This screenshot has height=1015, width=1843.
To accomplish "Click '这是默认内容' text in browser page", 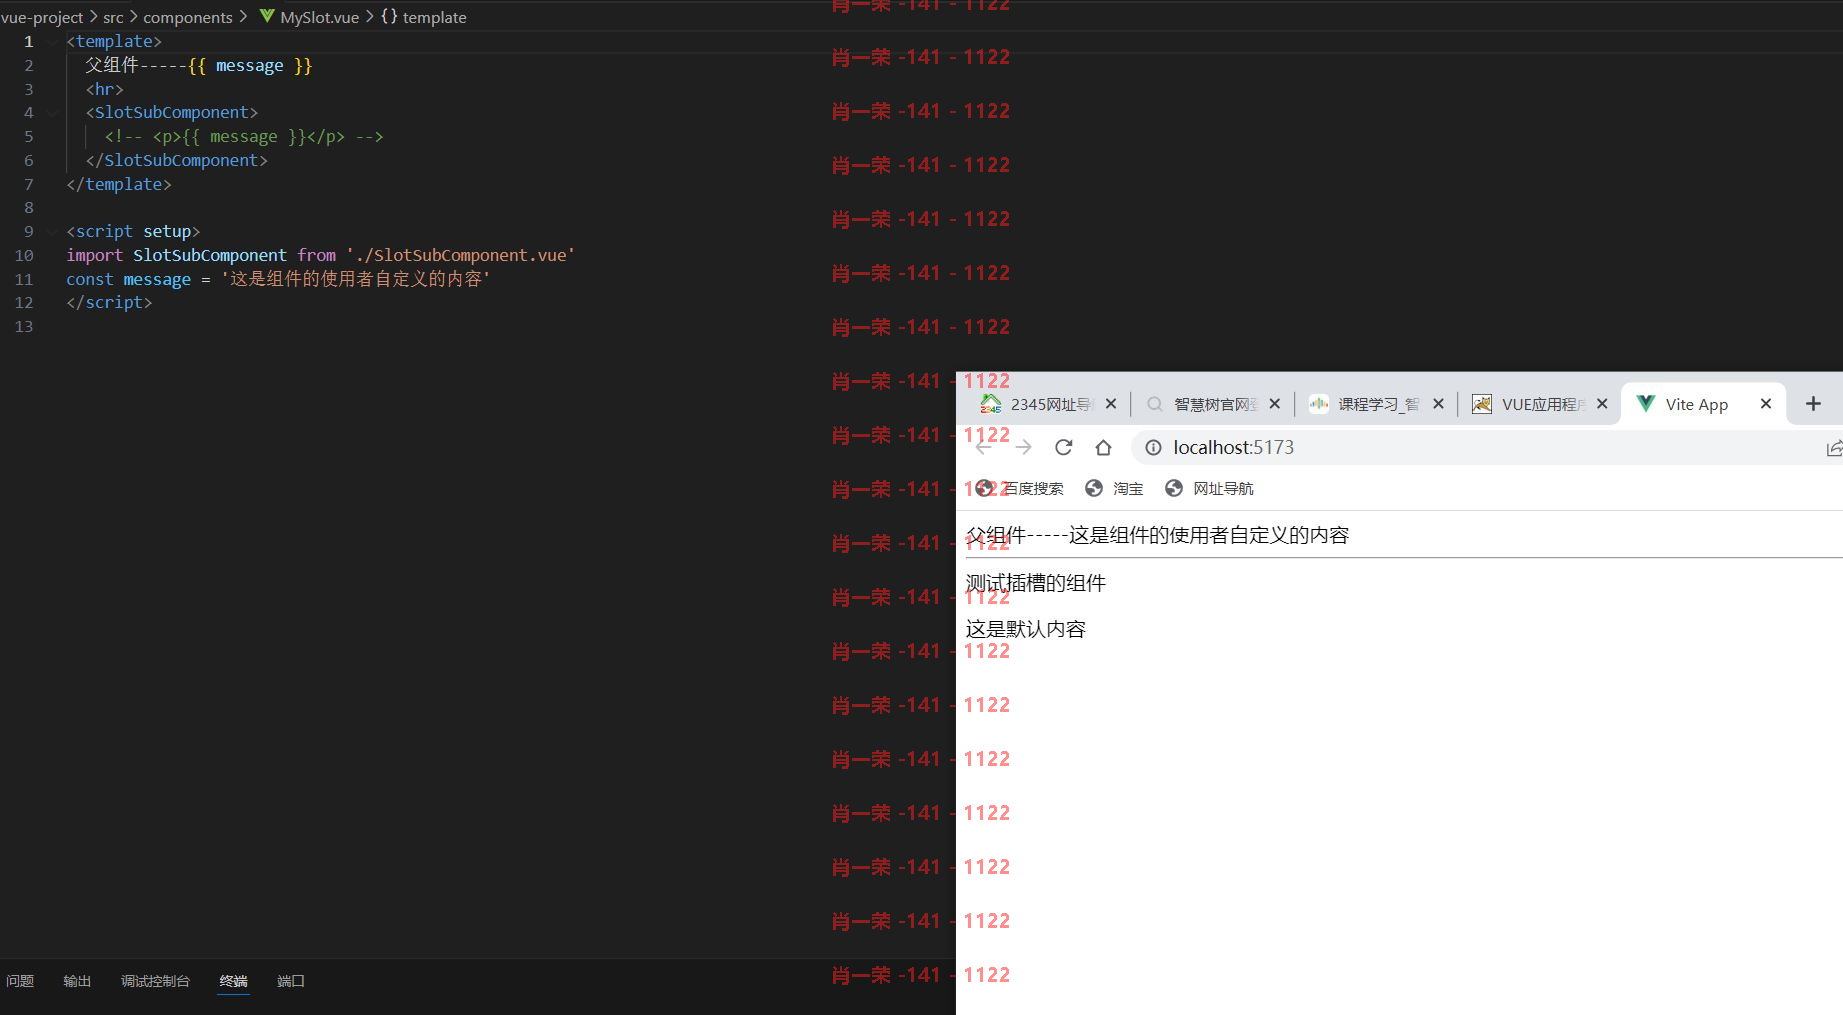I will point(1025,629).
